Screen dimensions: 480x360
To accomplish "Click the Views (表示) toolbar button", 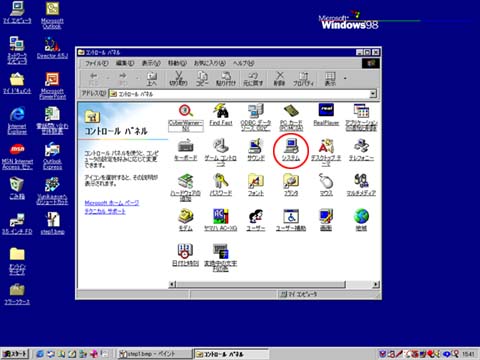I will (330, 79).
